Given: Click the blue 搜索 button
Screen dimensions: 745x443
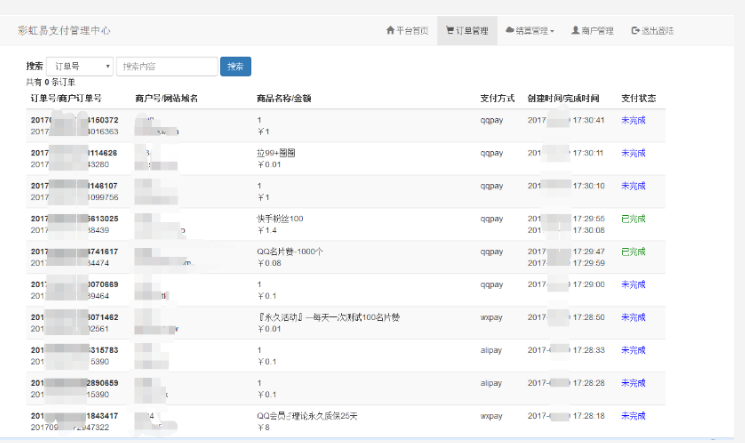Looking at the screenshot, I should [235, 66].
